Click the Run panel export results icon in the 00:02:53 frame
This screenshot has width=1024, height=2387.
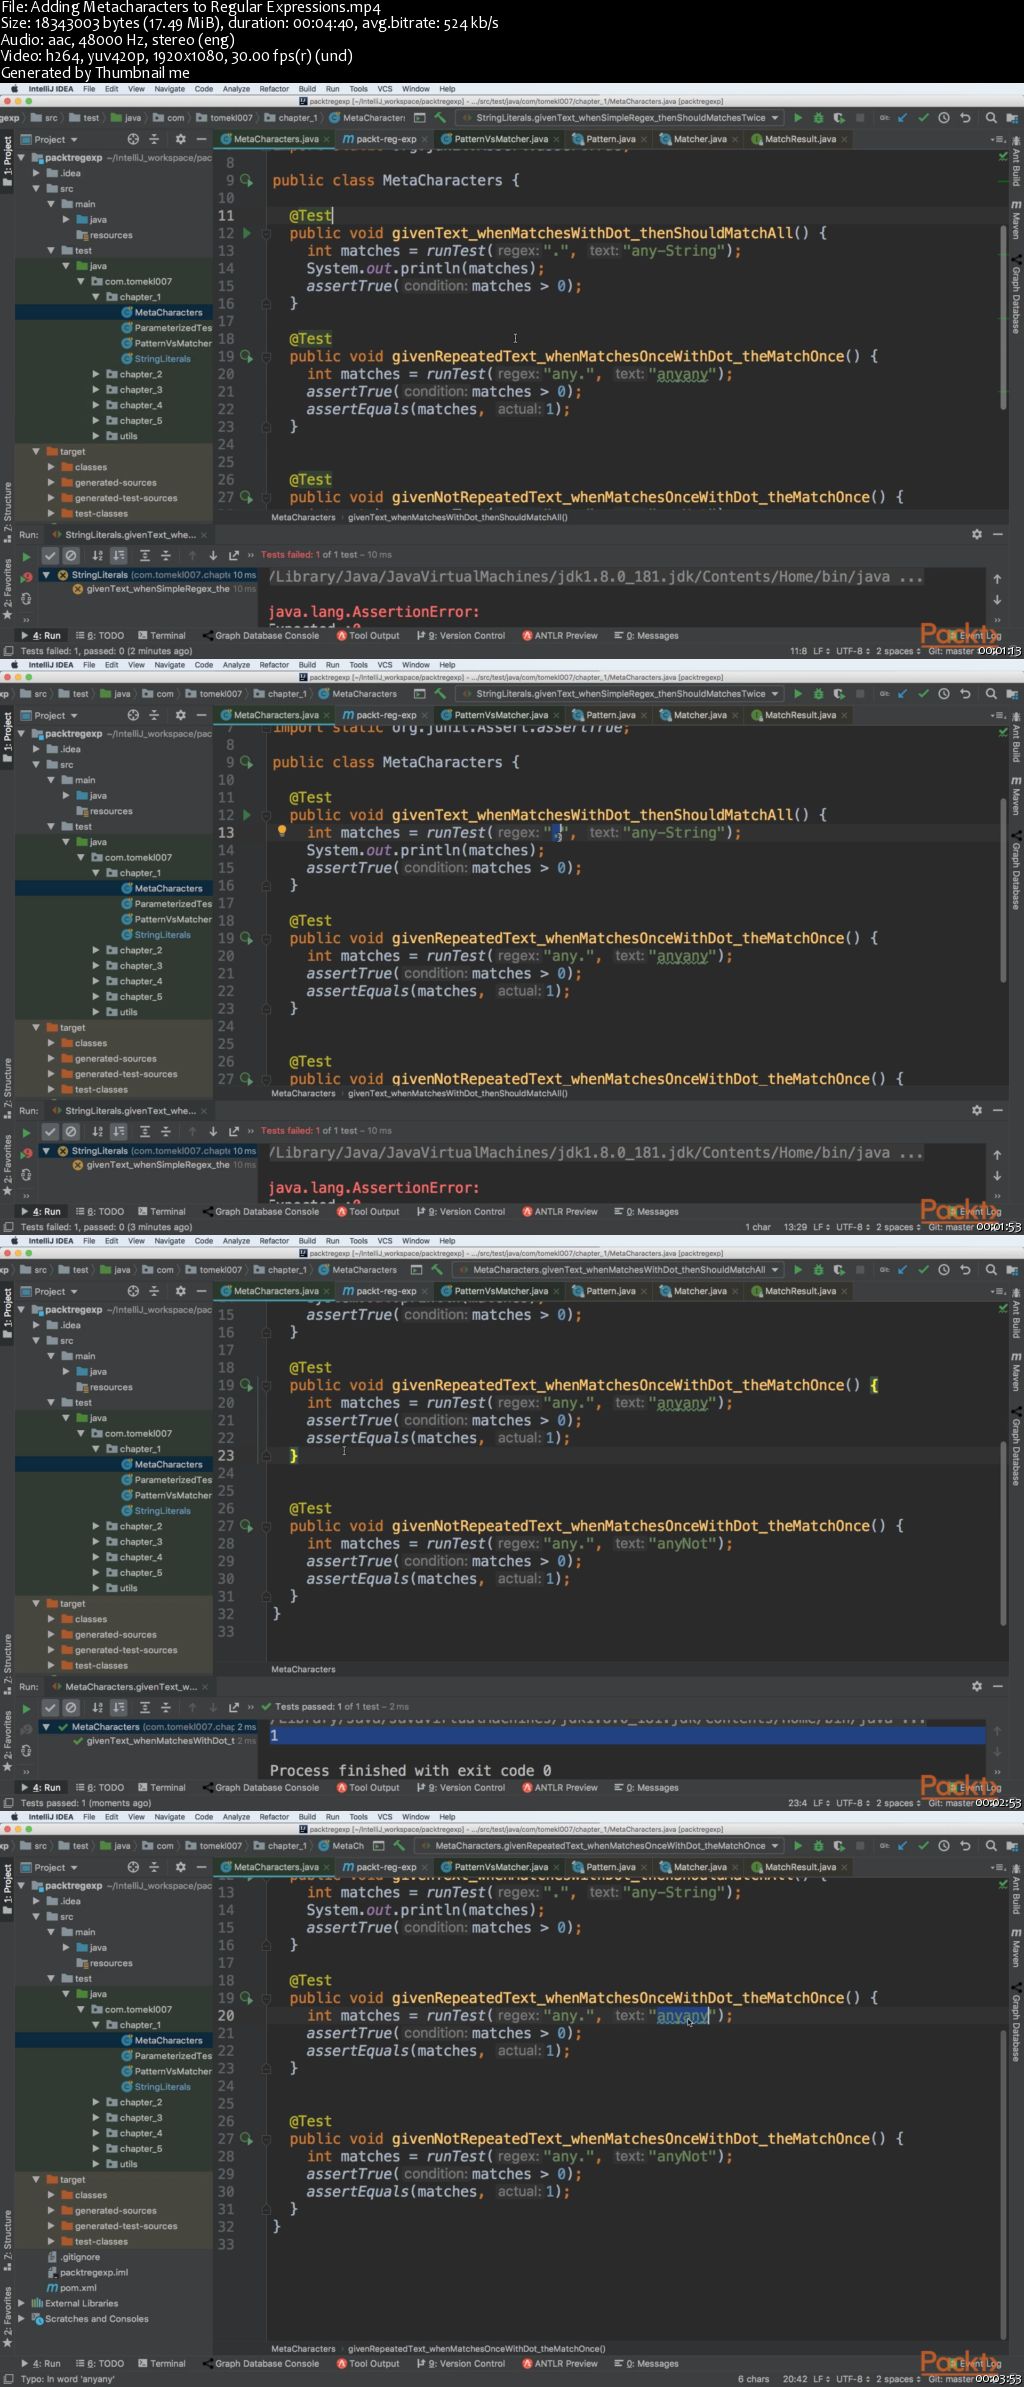coord(234,1707)
